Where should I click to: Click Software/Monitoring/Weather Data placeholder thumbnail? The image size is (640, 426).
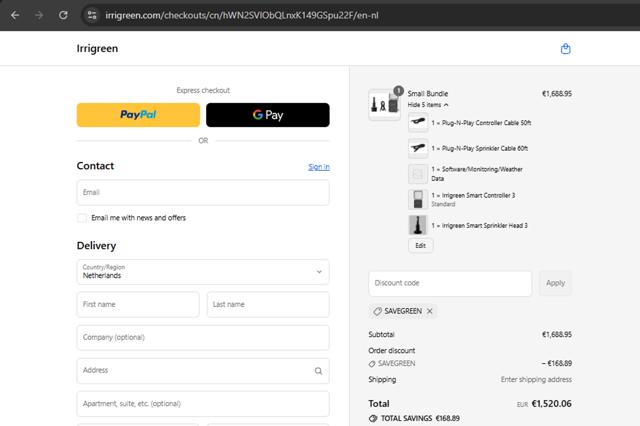tap(418, 174)
